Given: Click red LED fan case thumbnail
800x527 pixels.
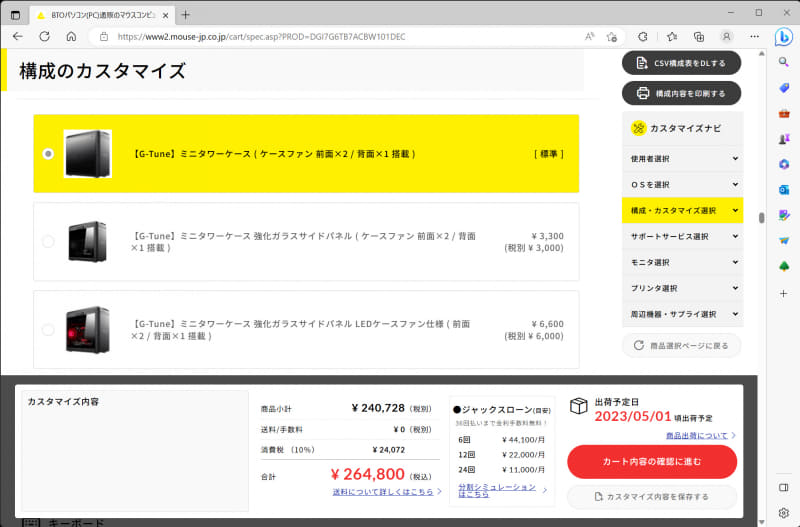Looking at the screenshot, I should pyautogui.click(x=88, y=330).
